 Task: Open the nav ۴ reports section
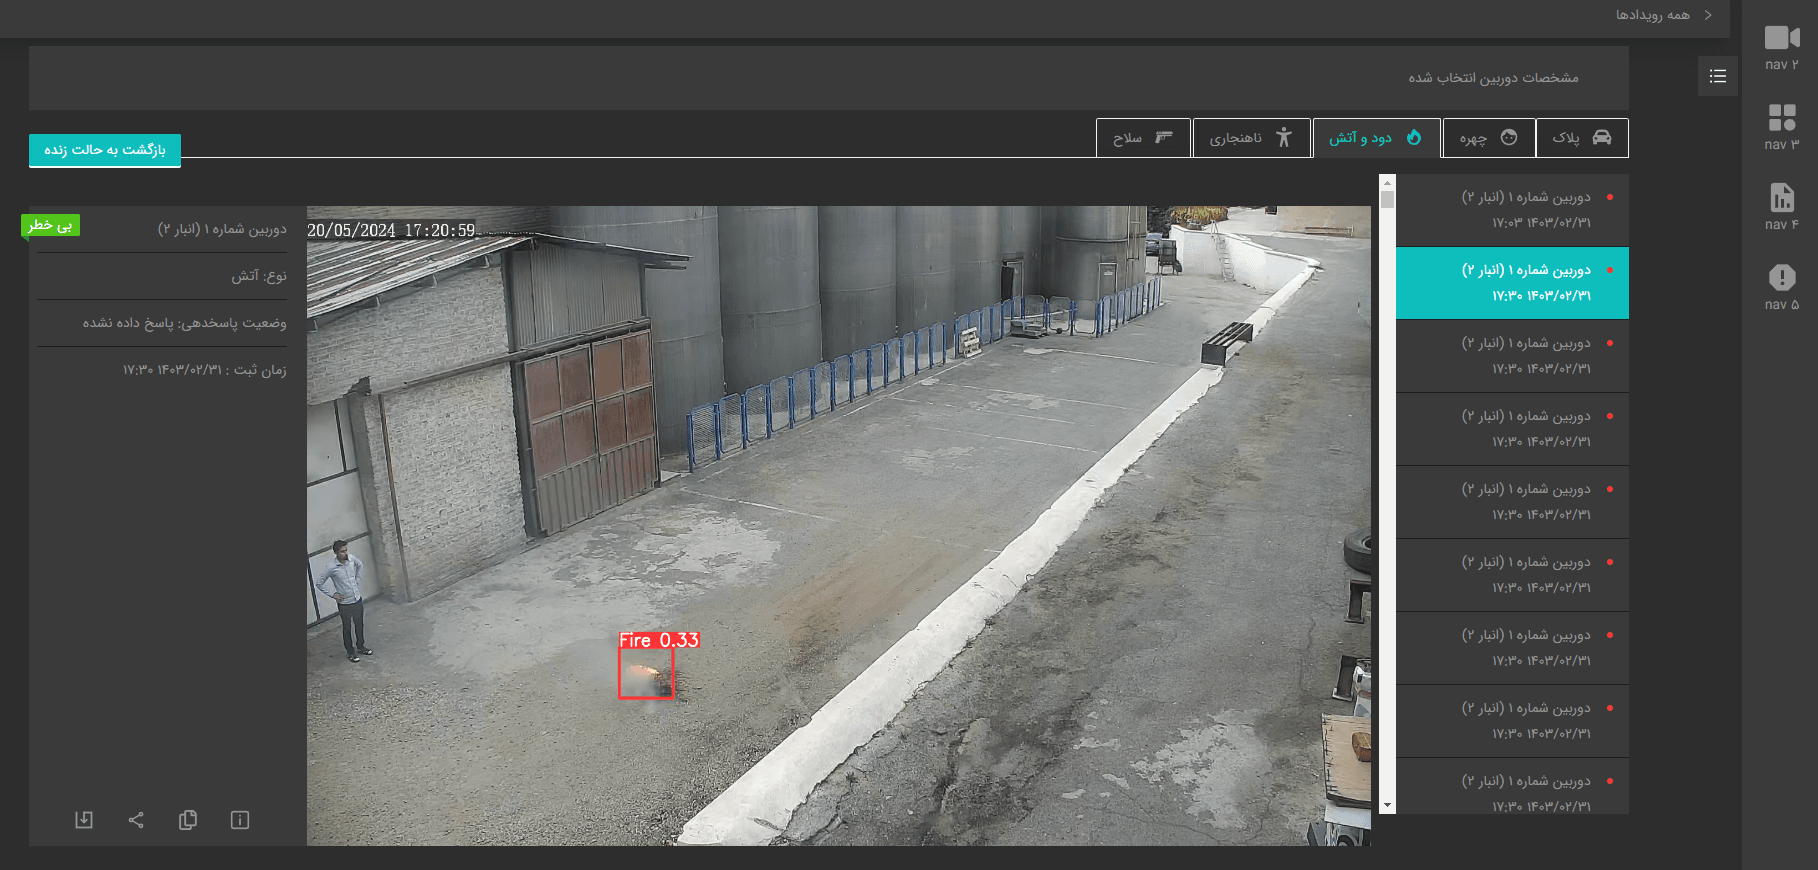pyautogui.click(x=1781, y=208)
